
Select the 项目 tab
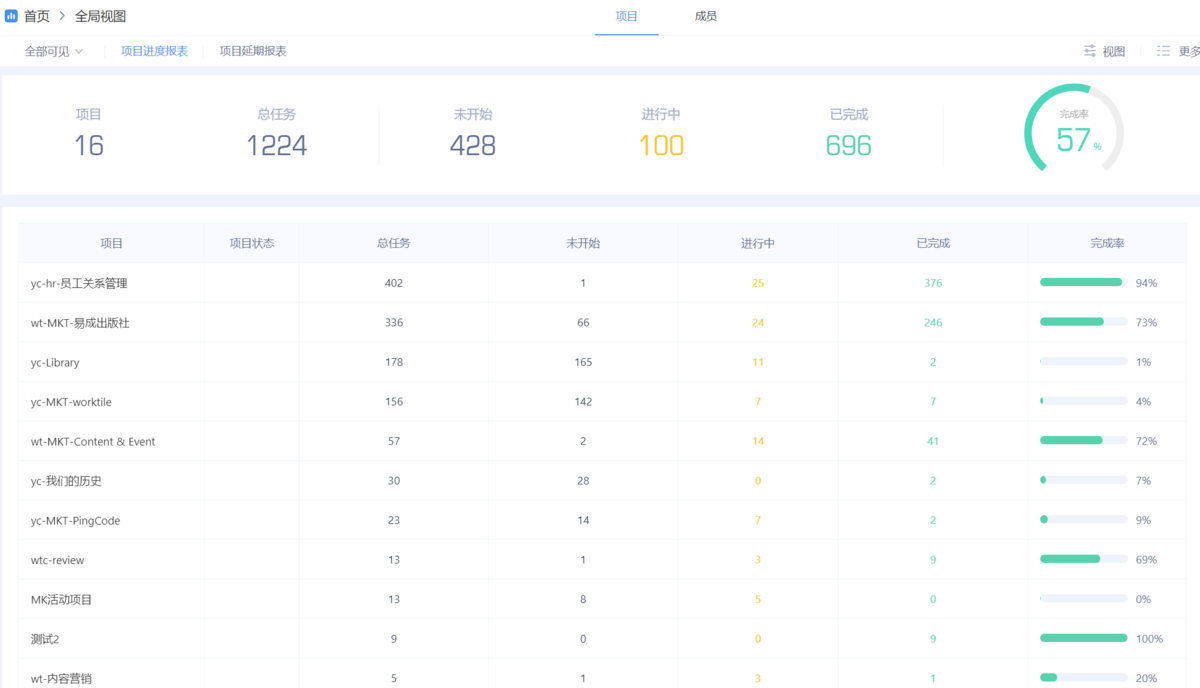[626, 16]
